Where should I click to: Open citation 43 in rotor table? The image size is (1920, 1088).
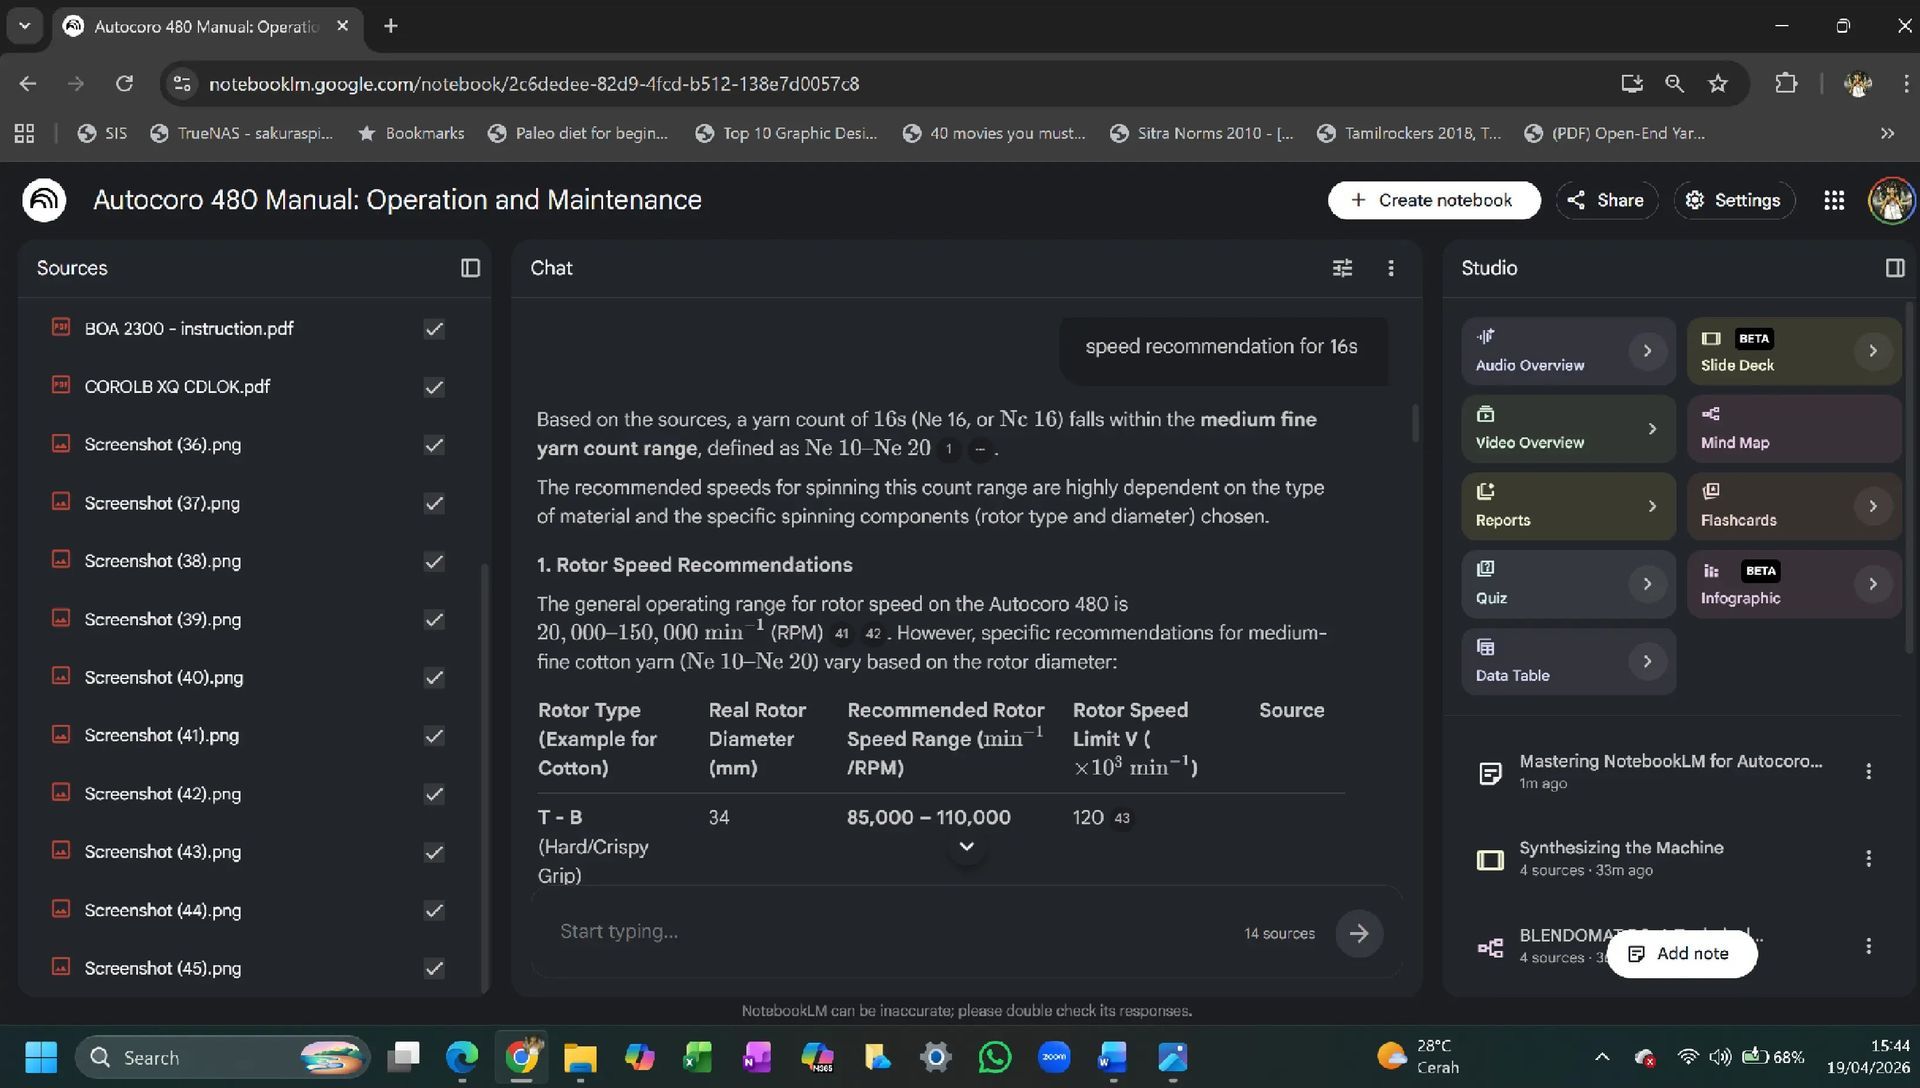1122,818
